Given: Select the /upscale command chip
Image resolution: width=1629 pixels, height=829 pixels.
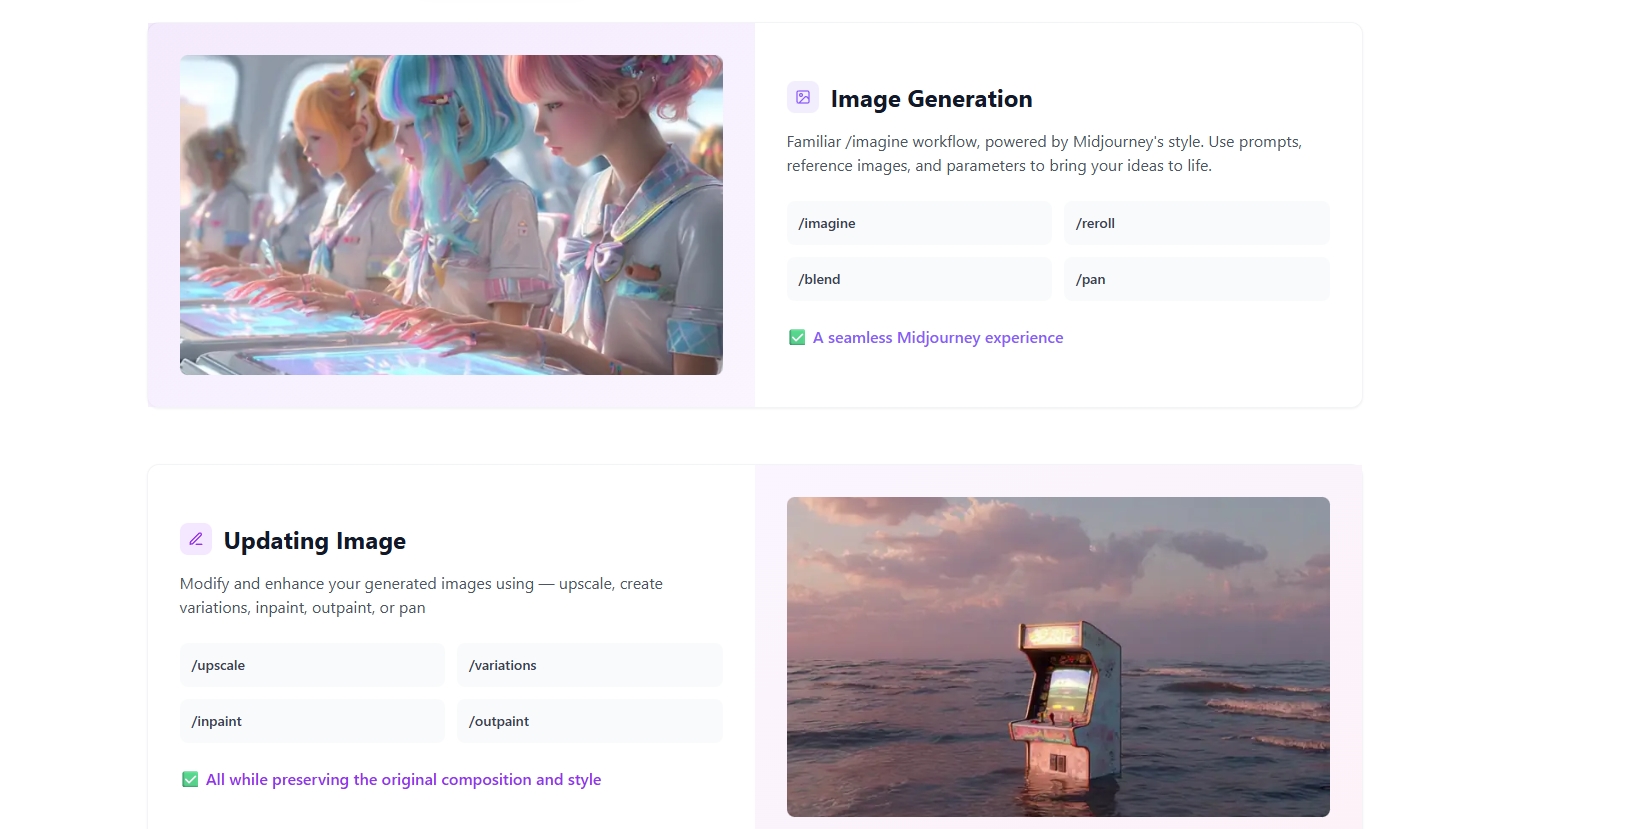Looking at the screenshot, I should pos(311,665).
